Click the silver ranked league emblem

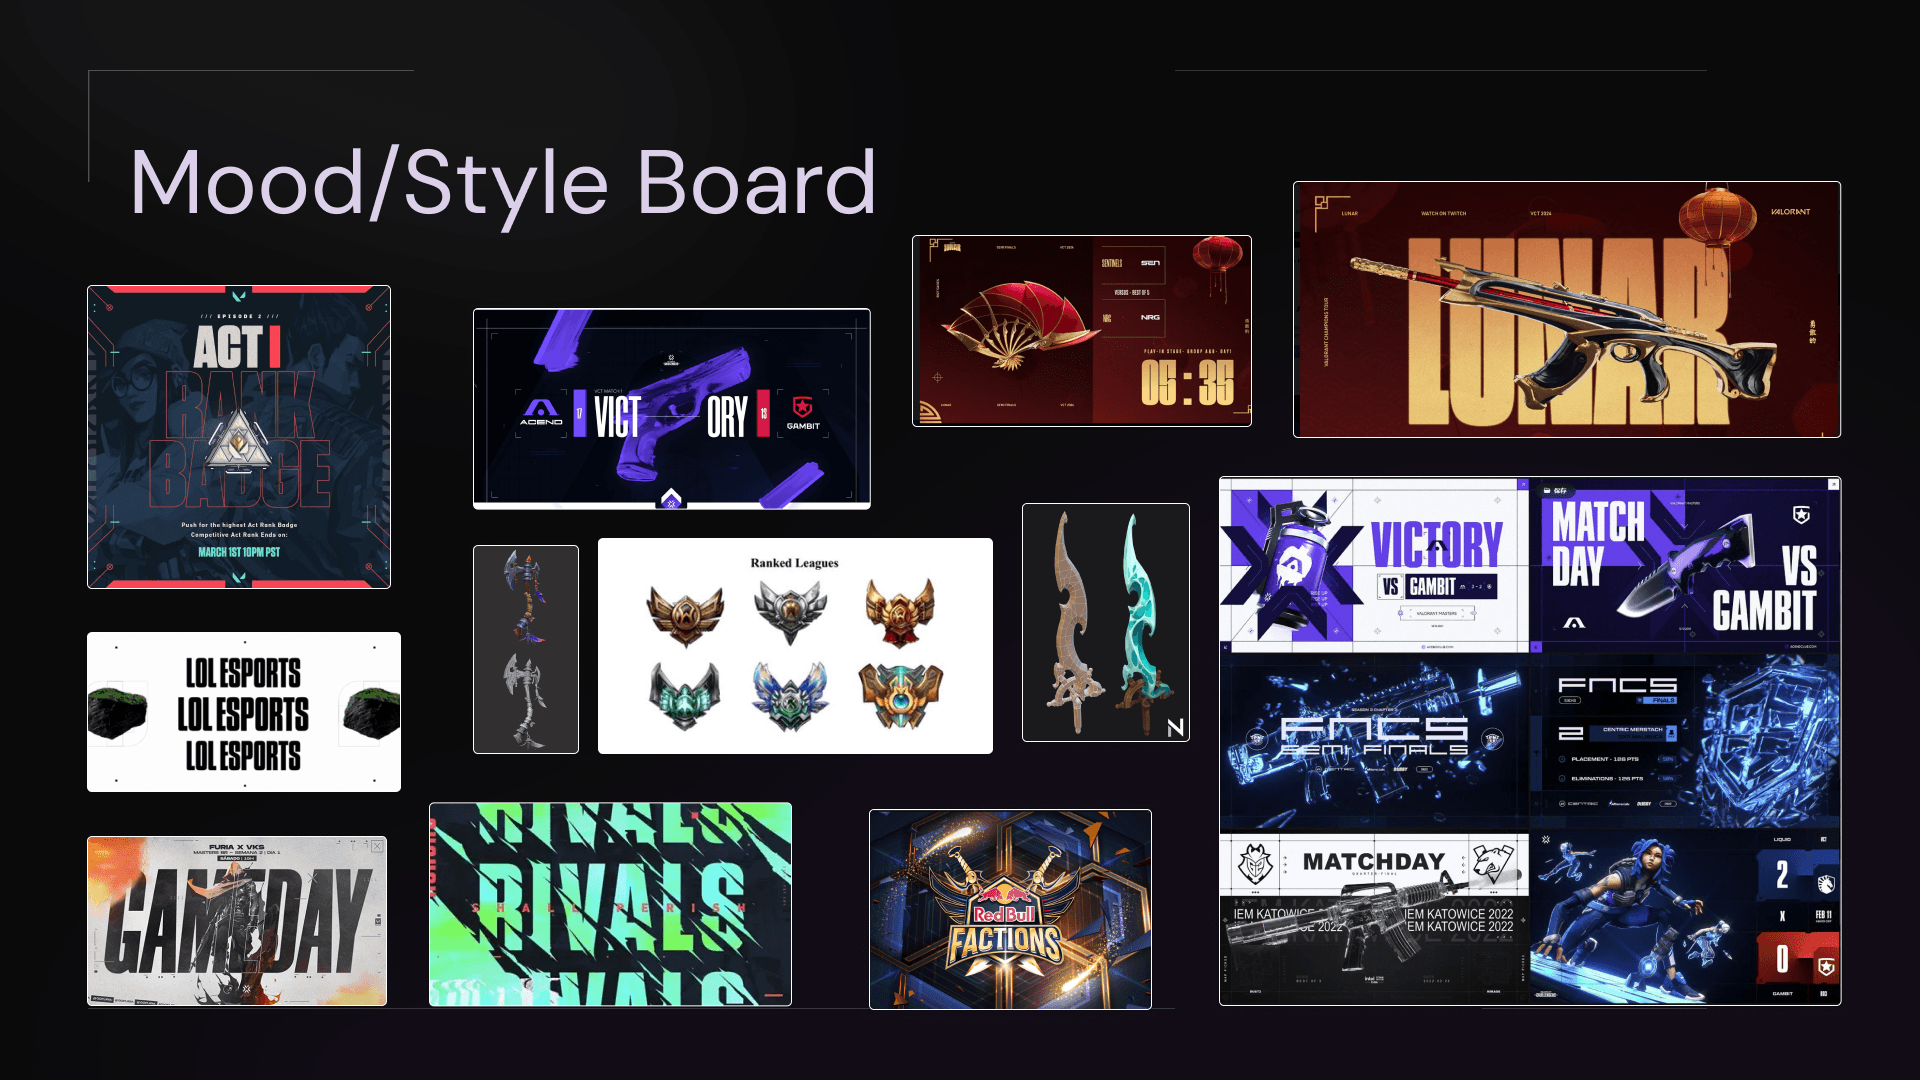click(x=790, y=610)
